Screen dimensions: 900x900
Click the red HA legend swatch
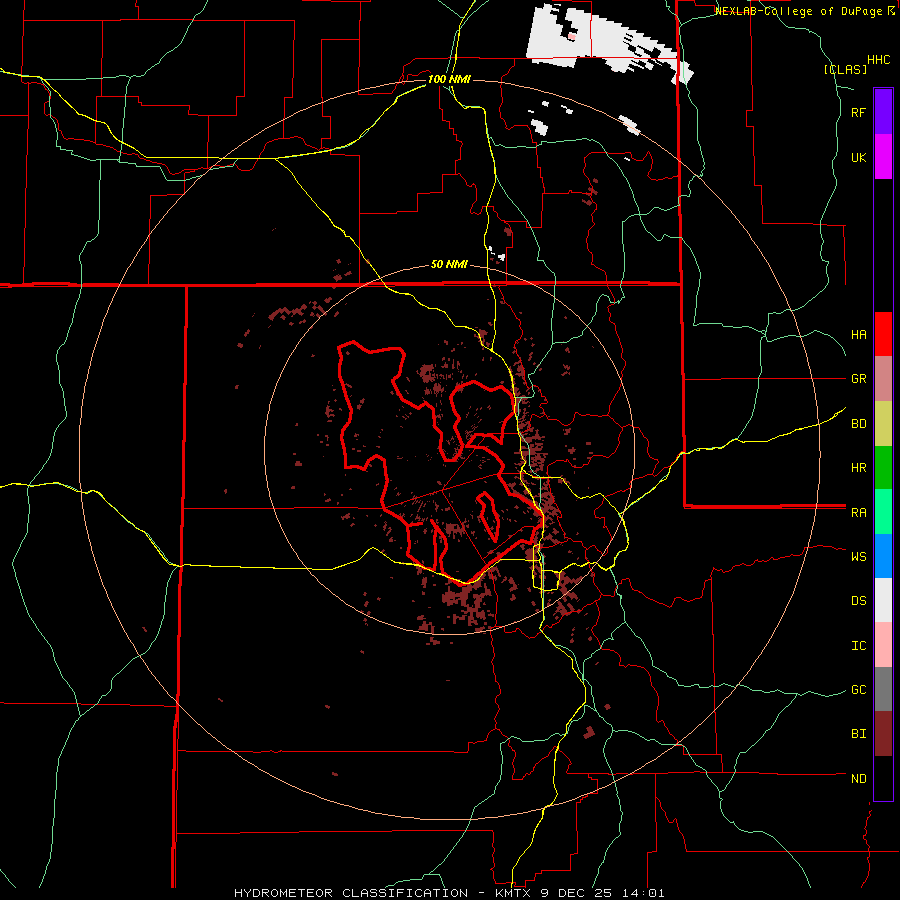click(883, 334)
